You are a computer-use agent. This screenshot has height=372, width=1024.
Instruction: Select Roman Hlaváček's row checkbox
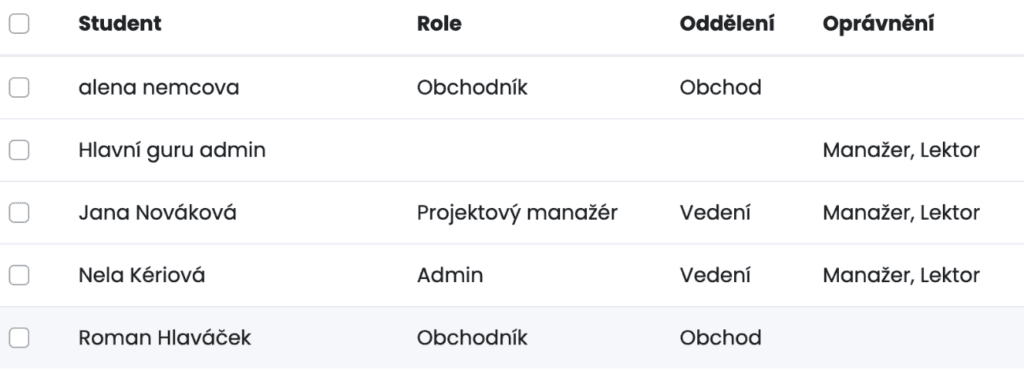pos(19,338)
